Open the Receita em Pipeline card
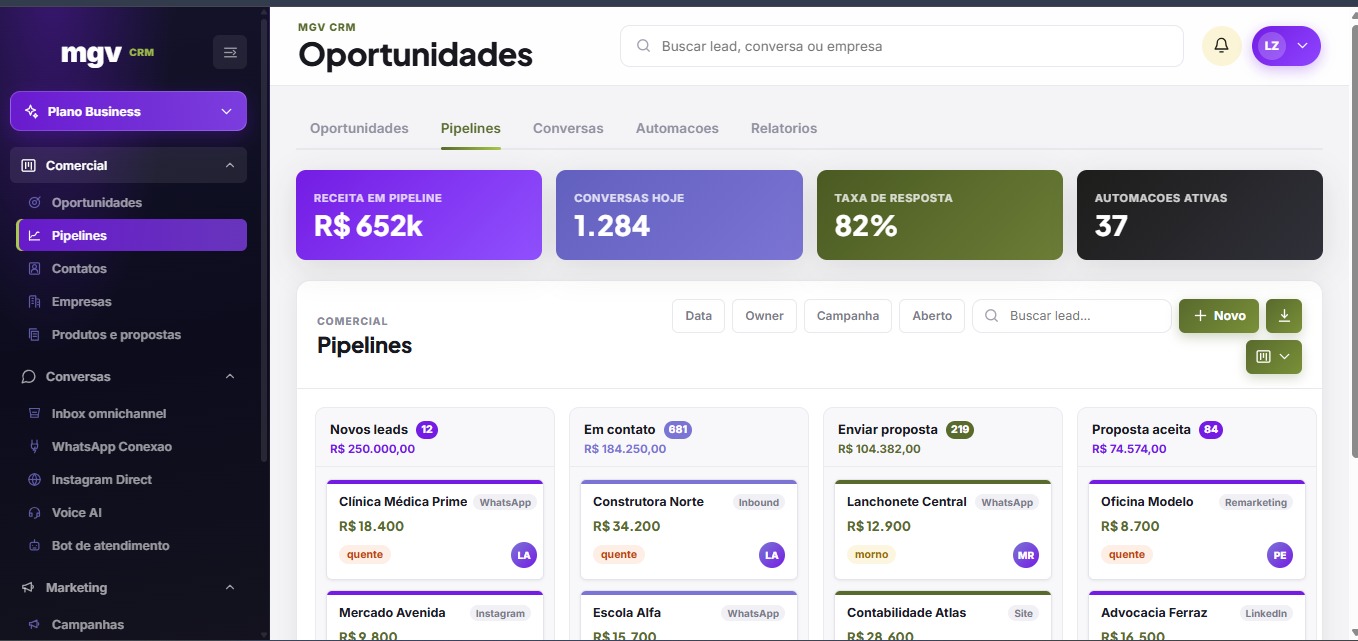1358x641 pixels. pos(419,215)
